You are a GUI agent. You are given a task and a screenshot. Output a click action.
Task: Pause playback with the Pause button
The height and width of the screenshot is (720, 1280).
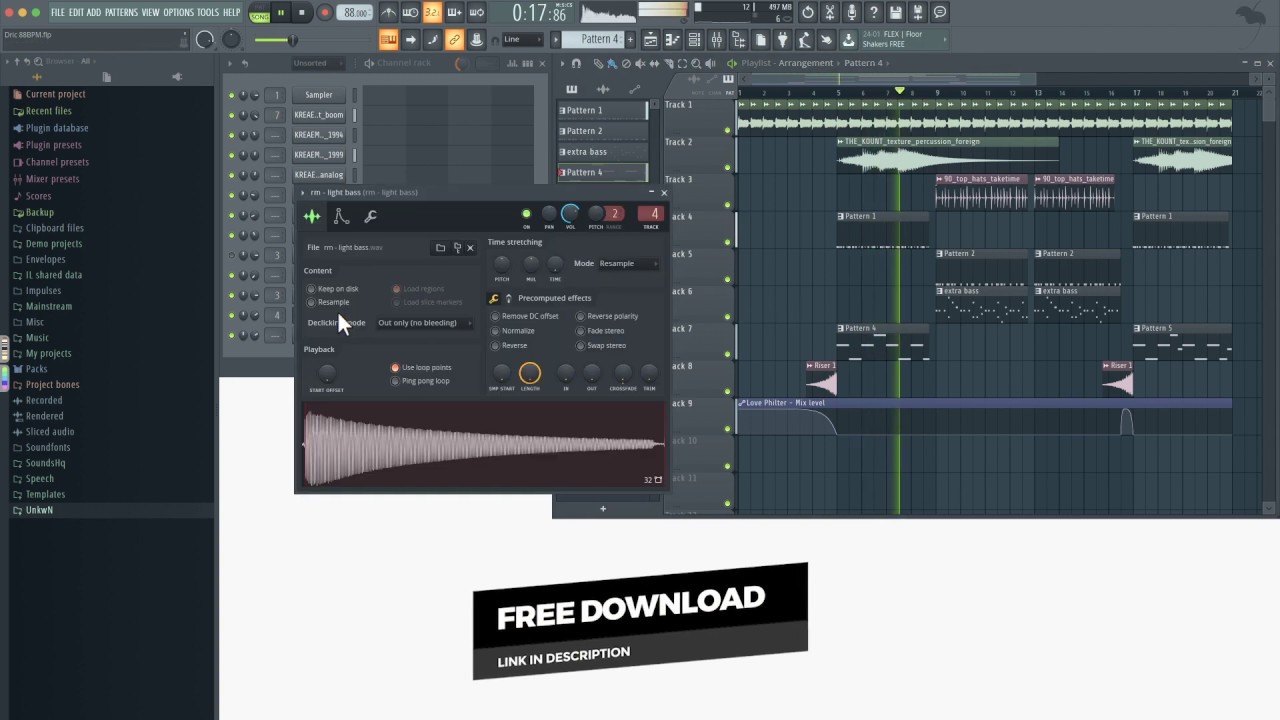point(280,13)
